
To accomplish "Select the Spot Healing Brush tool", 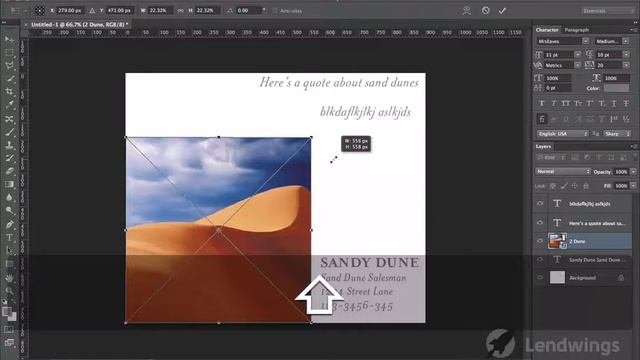I will [9, 119].
